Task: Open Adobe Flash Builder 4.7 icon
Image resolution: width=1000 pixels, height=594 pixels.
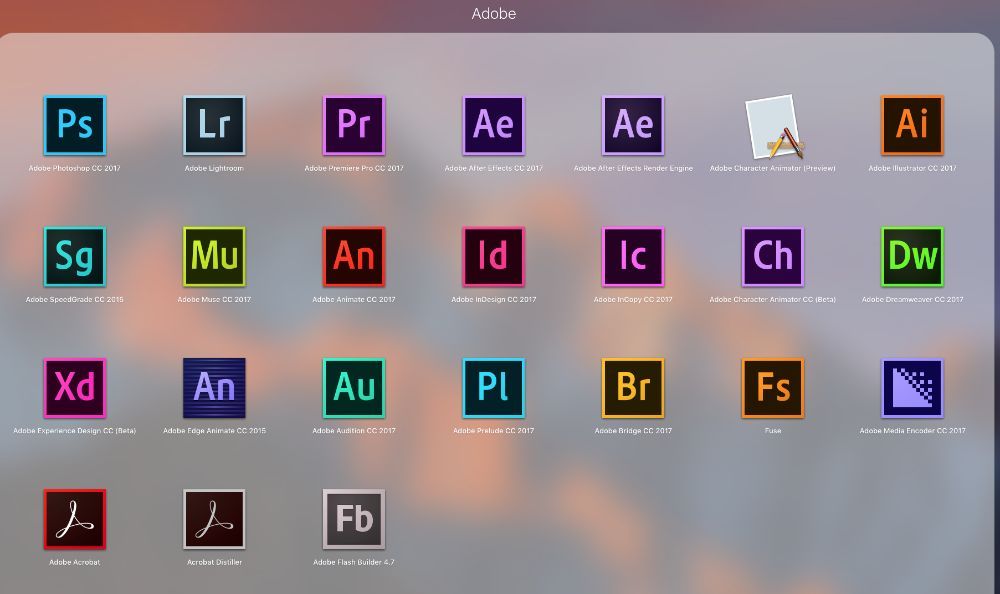Action: click(354, 519)
